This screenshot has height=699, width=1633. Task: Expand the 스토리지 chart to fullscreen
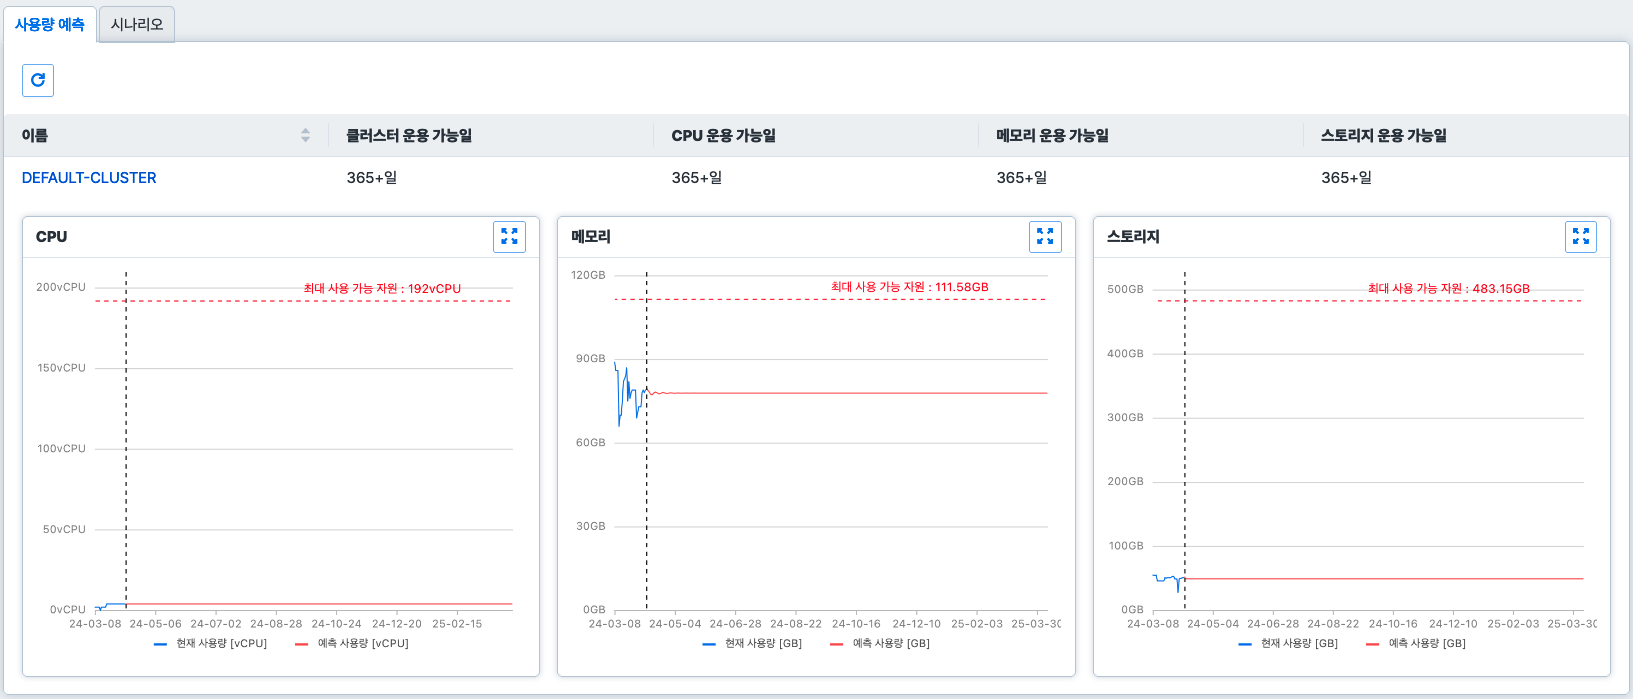1580,236
